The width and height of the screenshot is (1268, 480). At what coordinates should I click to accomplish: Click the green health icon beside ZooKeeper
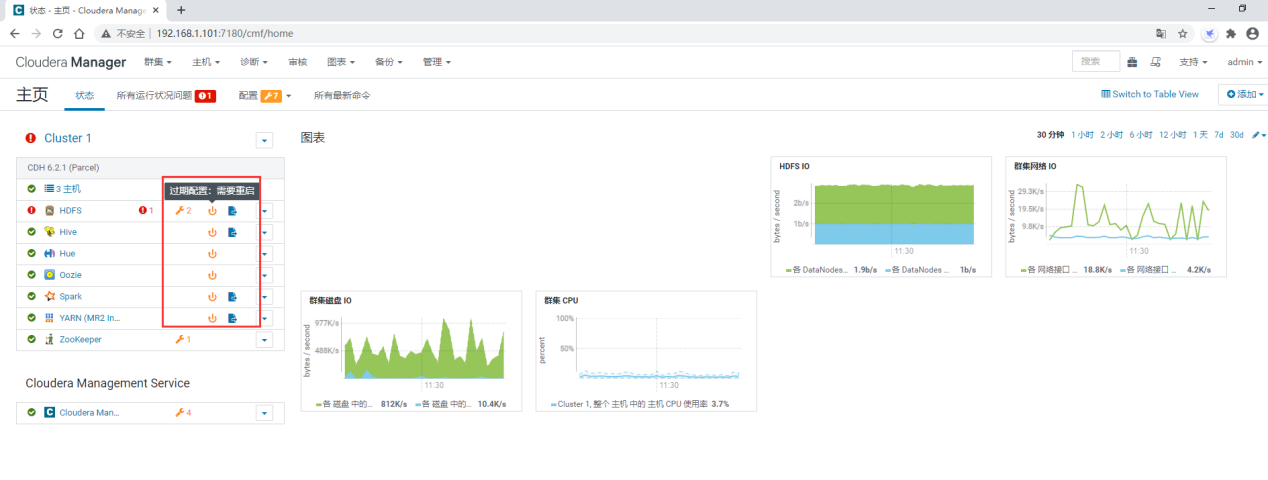coord(31,340)
